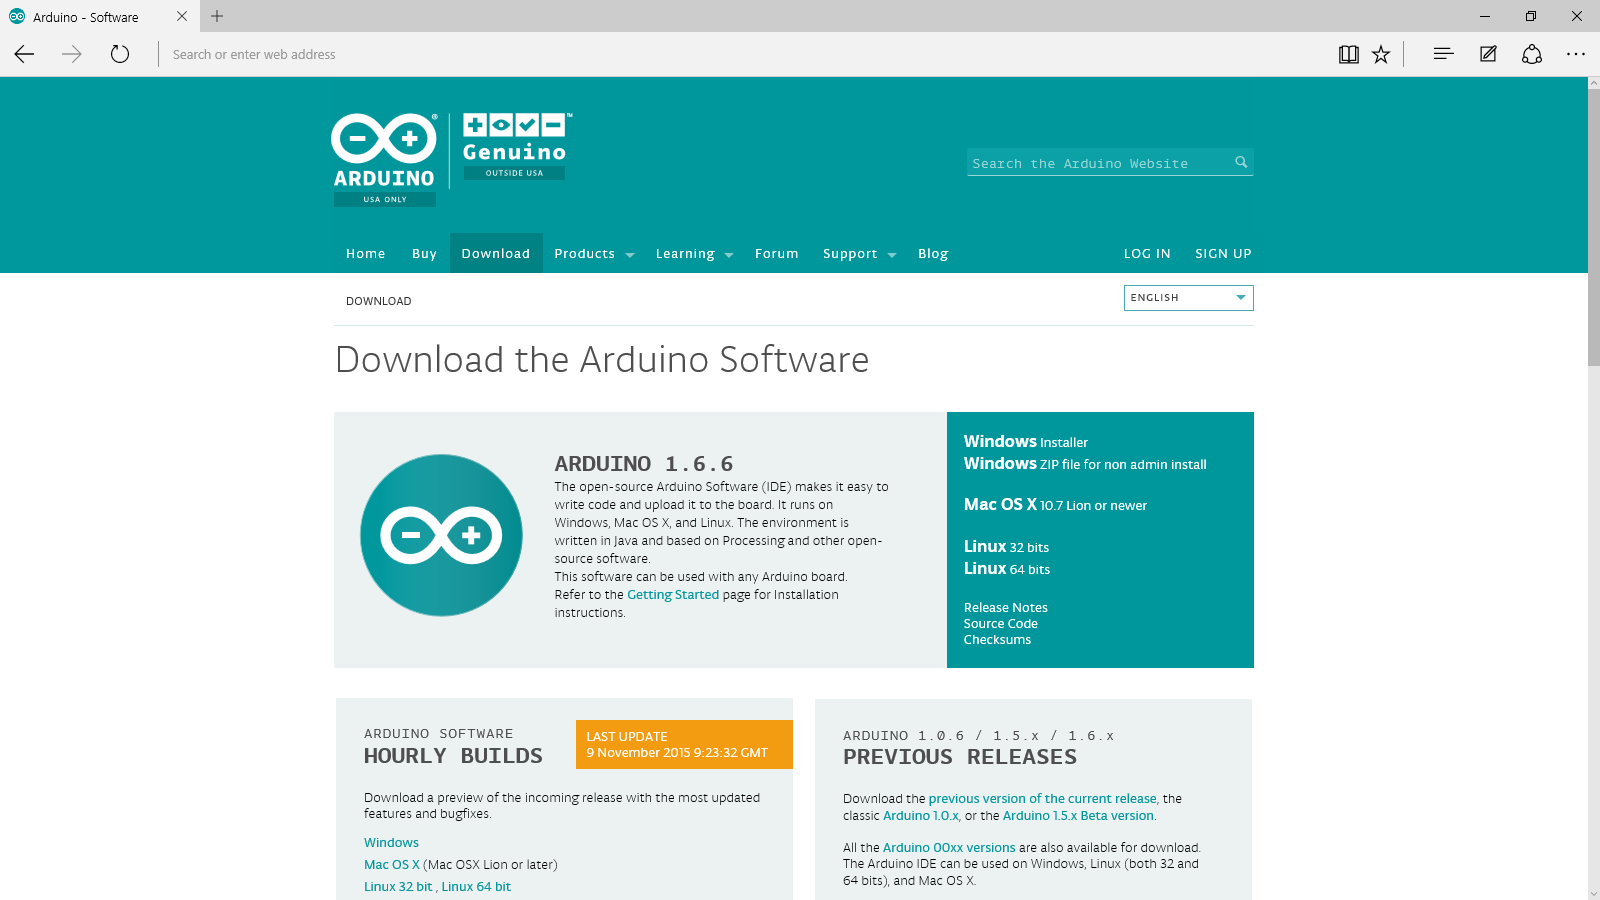Click the Arduino favicon on browser tab
The image size is (1600, 900).
(x=17, y=16)
